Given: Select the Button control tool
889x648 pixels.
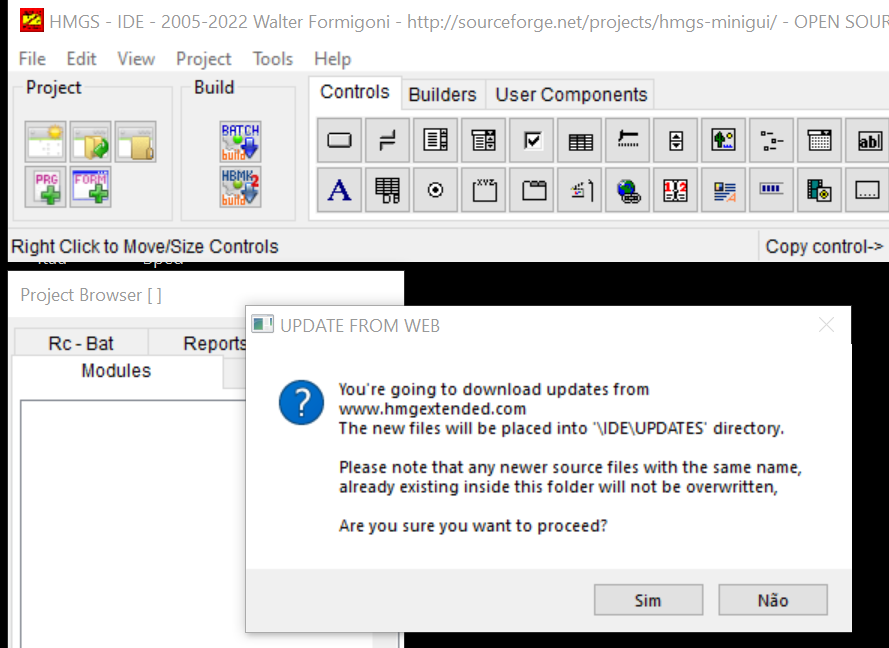Looking at the screenshot, I should click(339, 140).
